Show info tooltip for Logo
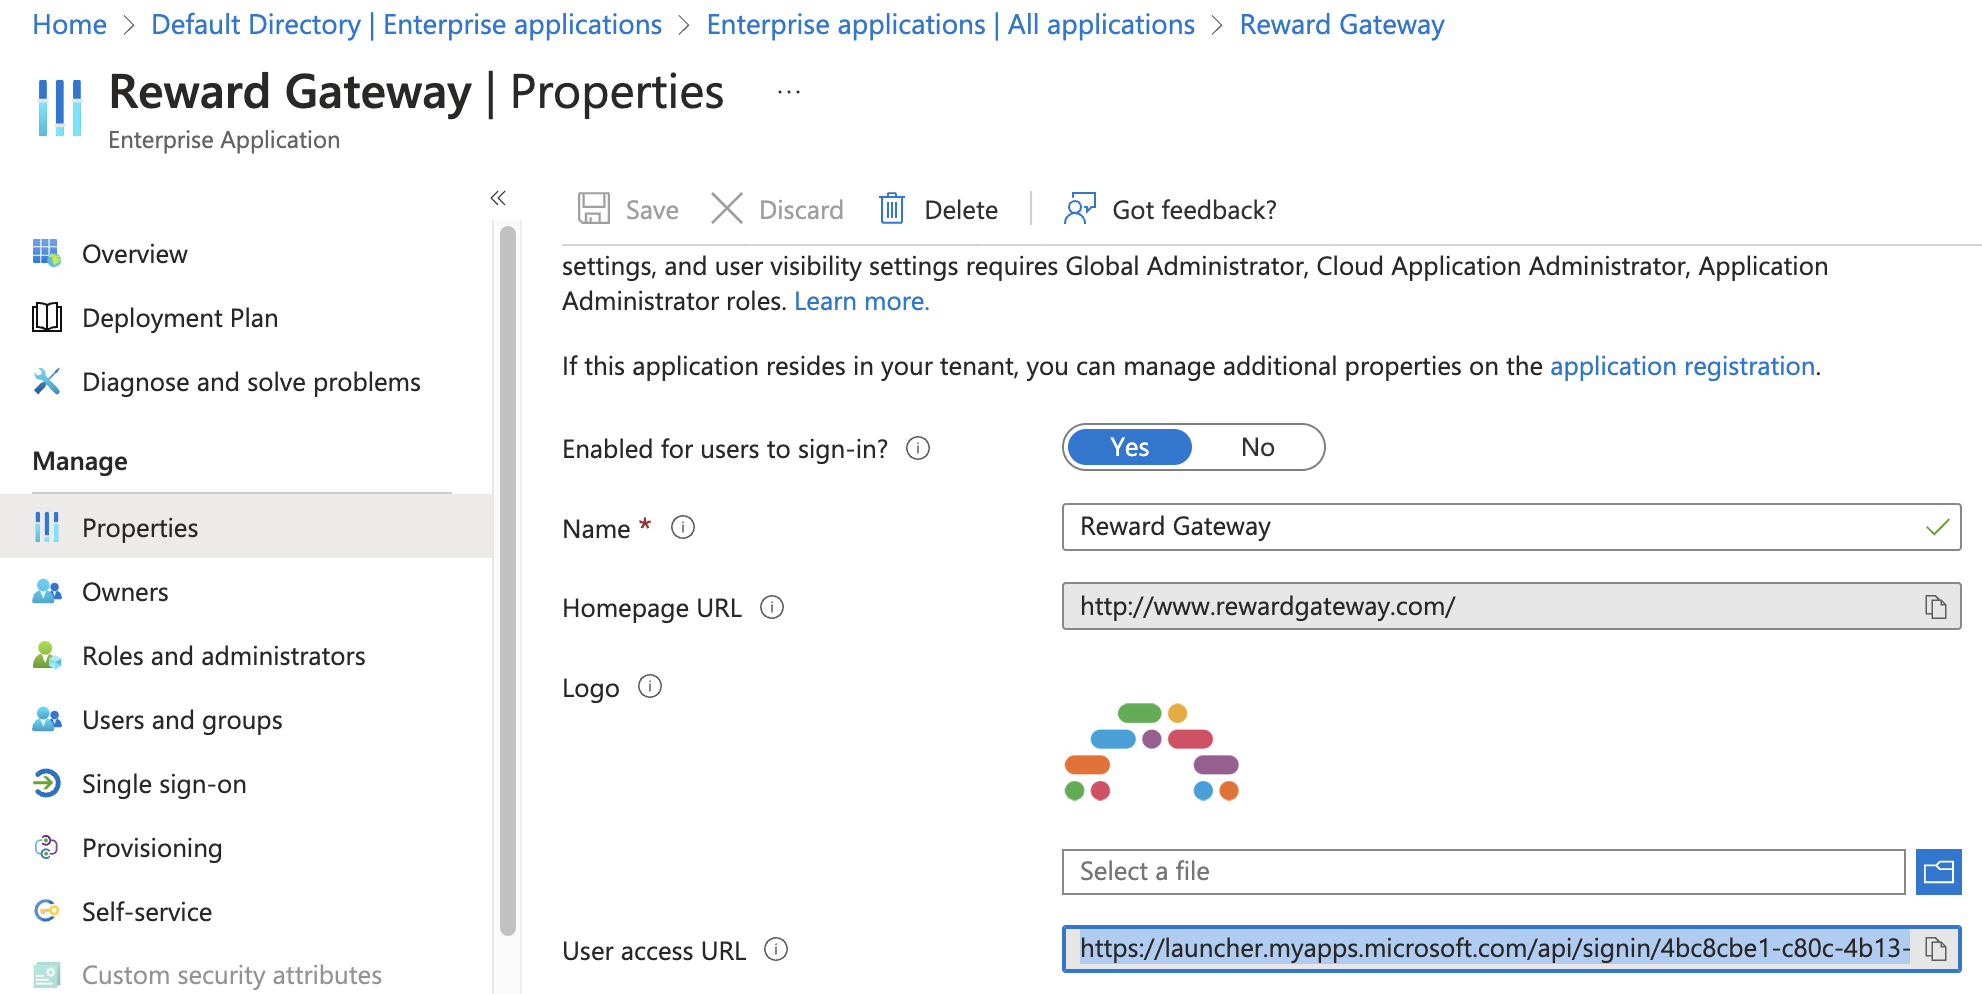The image size is (1982, 994). 650,686
